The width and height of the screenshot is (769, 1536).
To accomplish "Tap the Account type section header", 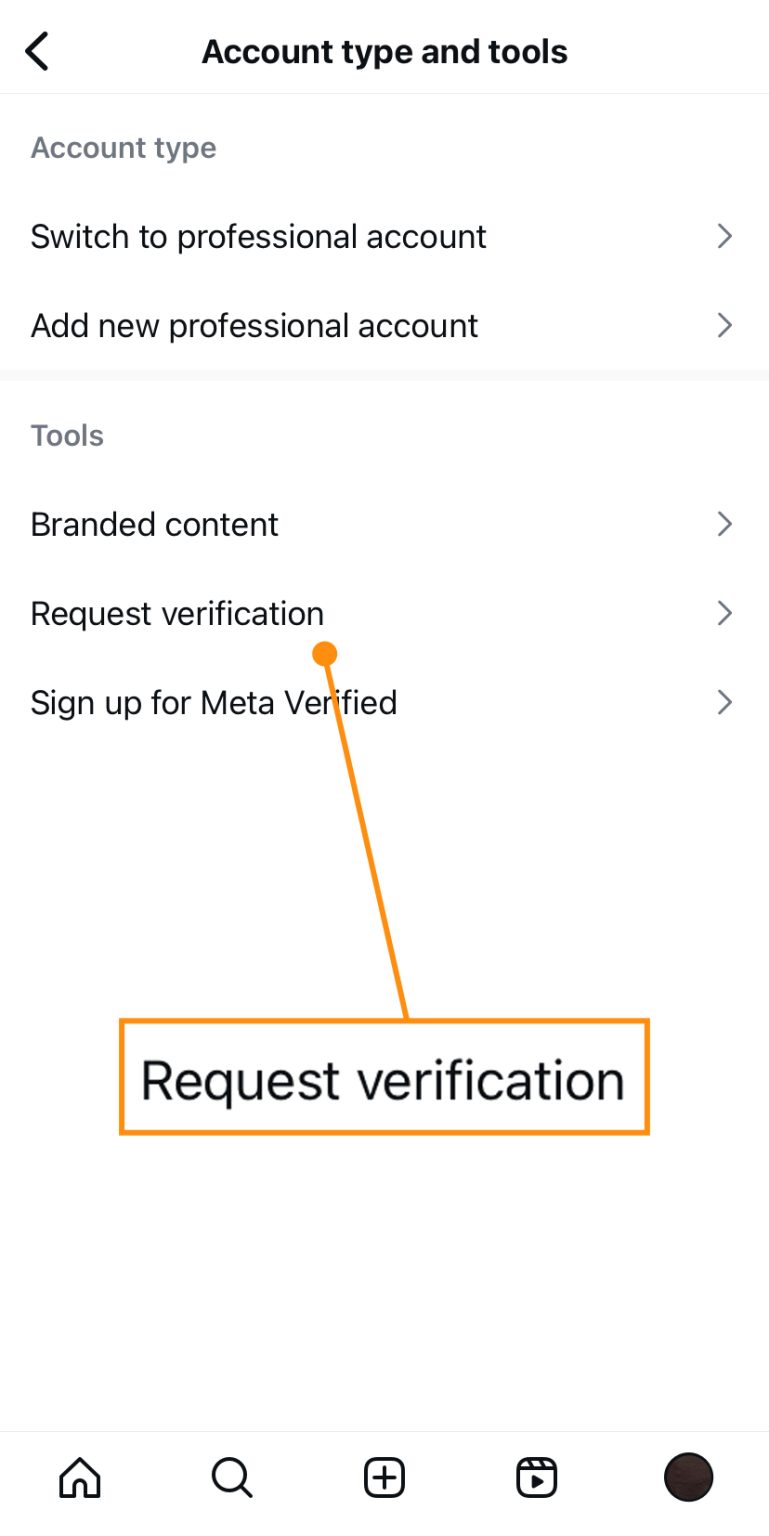I will point(123,147).
